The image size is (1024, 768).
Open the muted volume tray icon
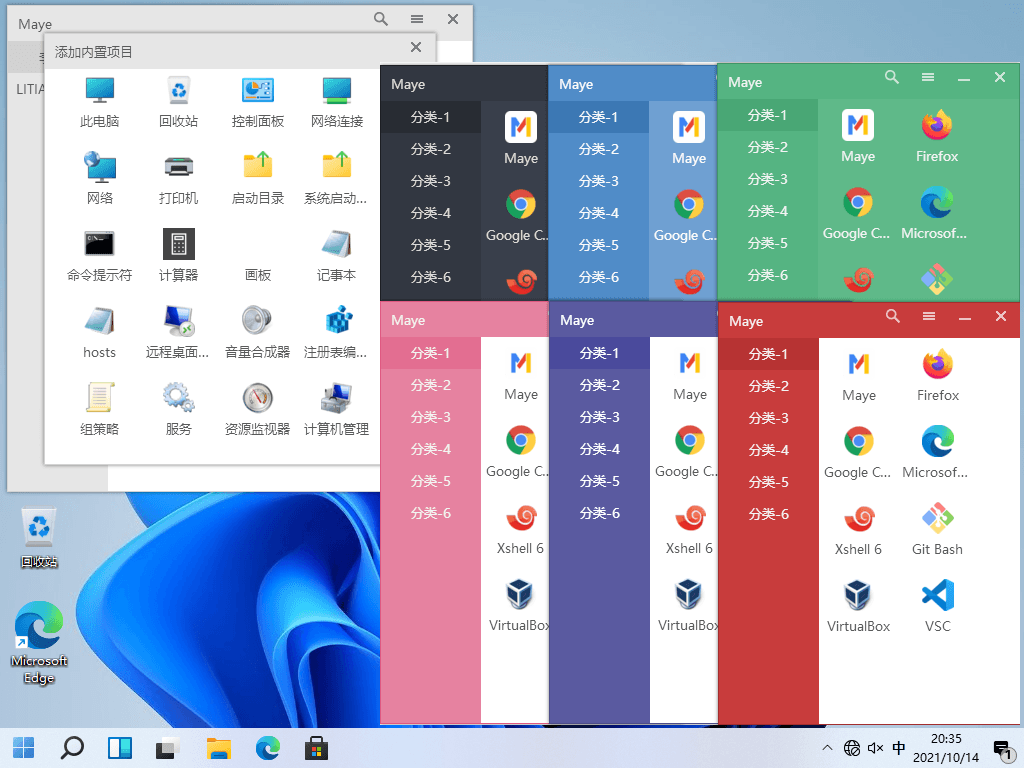[875, 748]
